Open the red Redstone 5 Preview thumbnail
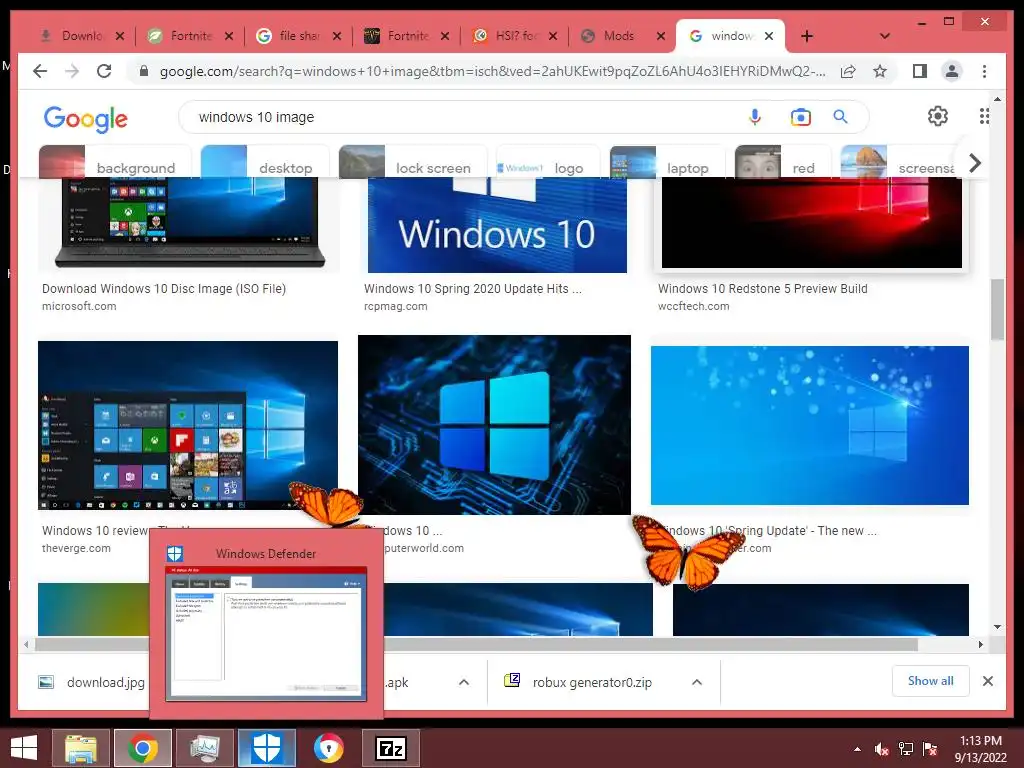The width and height of the screenshot is (1024, 768). (812, 223)
